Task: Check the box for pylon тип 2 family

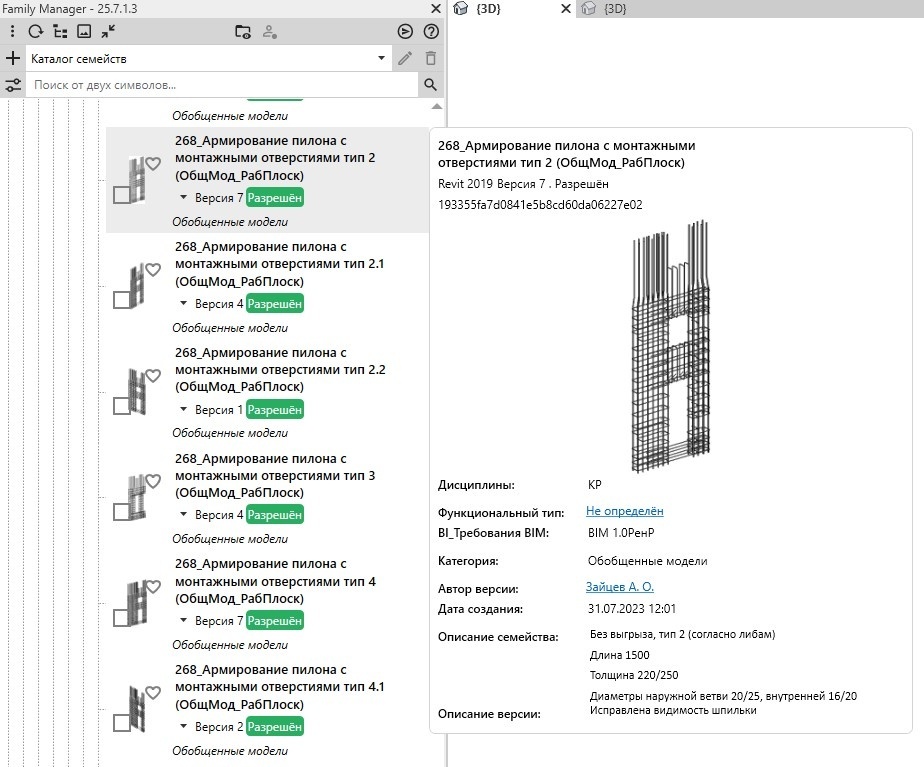Action: [x=122, y=195]
